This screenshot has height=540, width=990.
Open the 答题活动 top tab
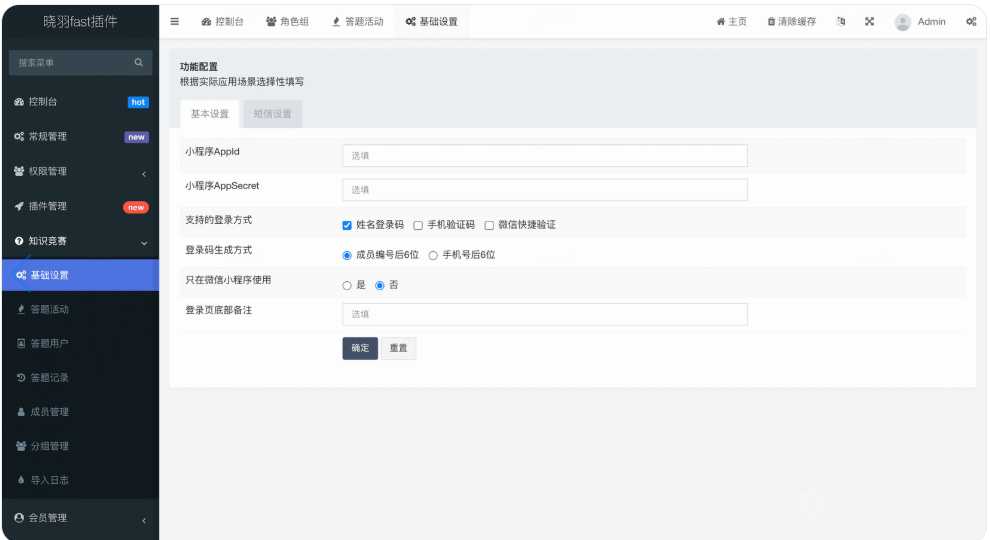[x=357, y=22]
